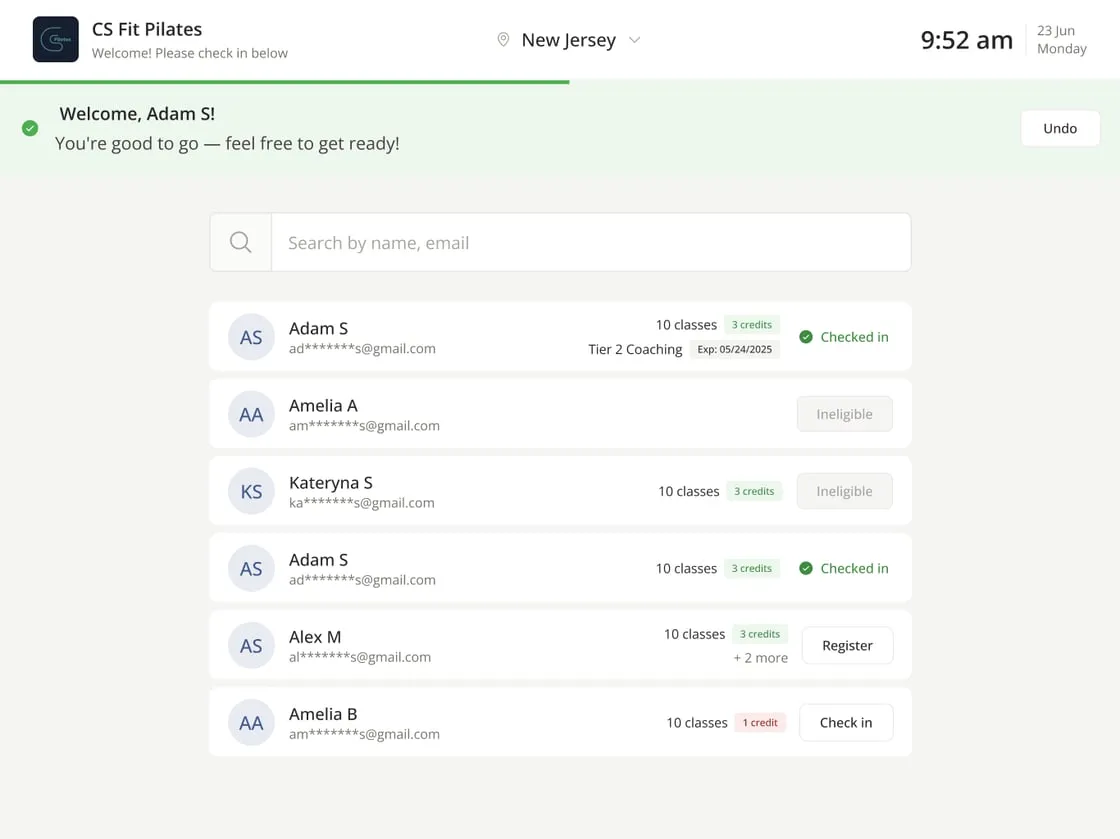Expand Alex M's '+ 2 more' memberships
The image size is (1120, 839).
pyautogui.click(x=760, y=658)
